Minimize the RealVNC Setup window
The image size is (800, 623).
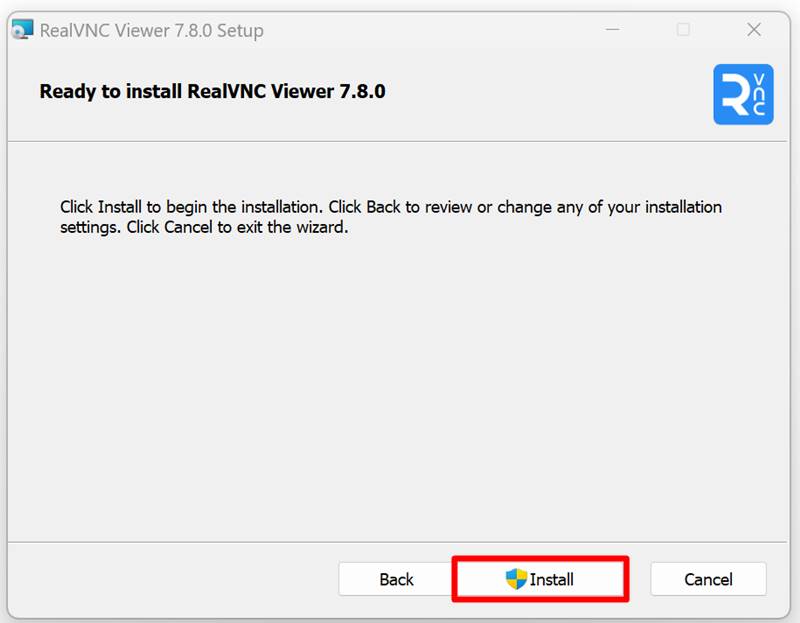pos(612,30)
